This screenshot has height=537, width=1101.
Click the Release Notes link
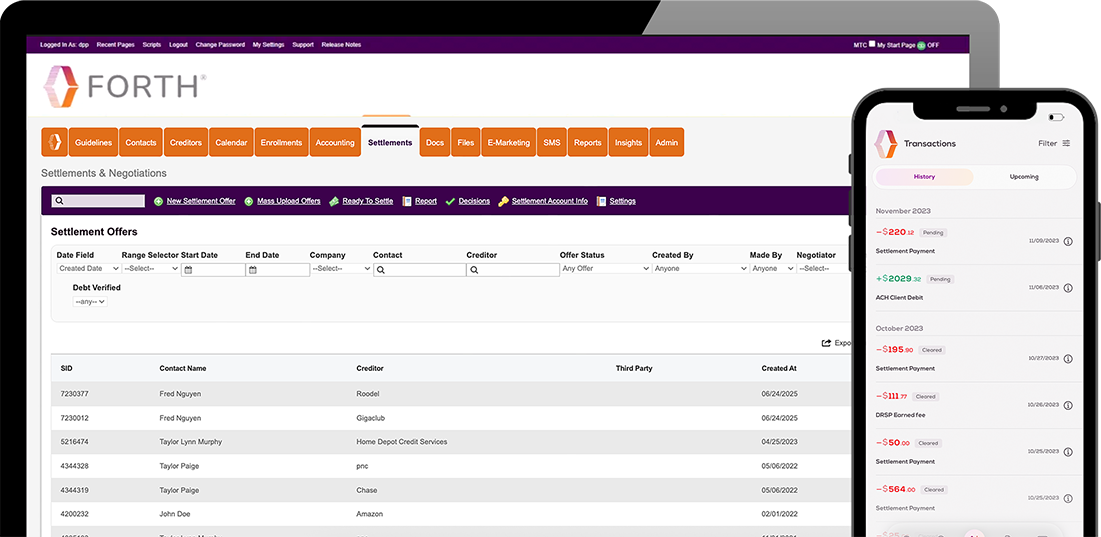(341, 45)
